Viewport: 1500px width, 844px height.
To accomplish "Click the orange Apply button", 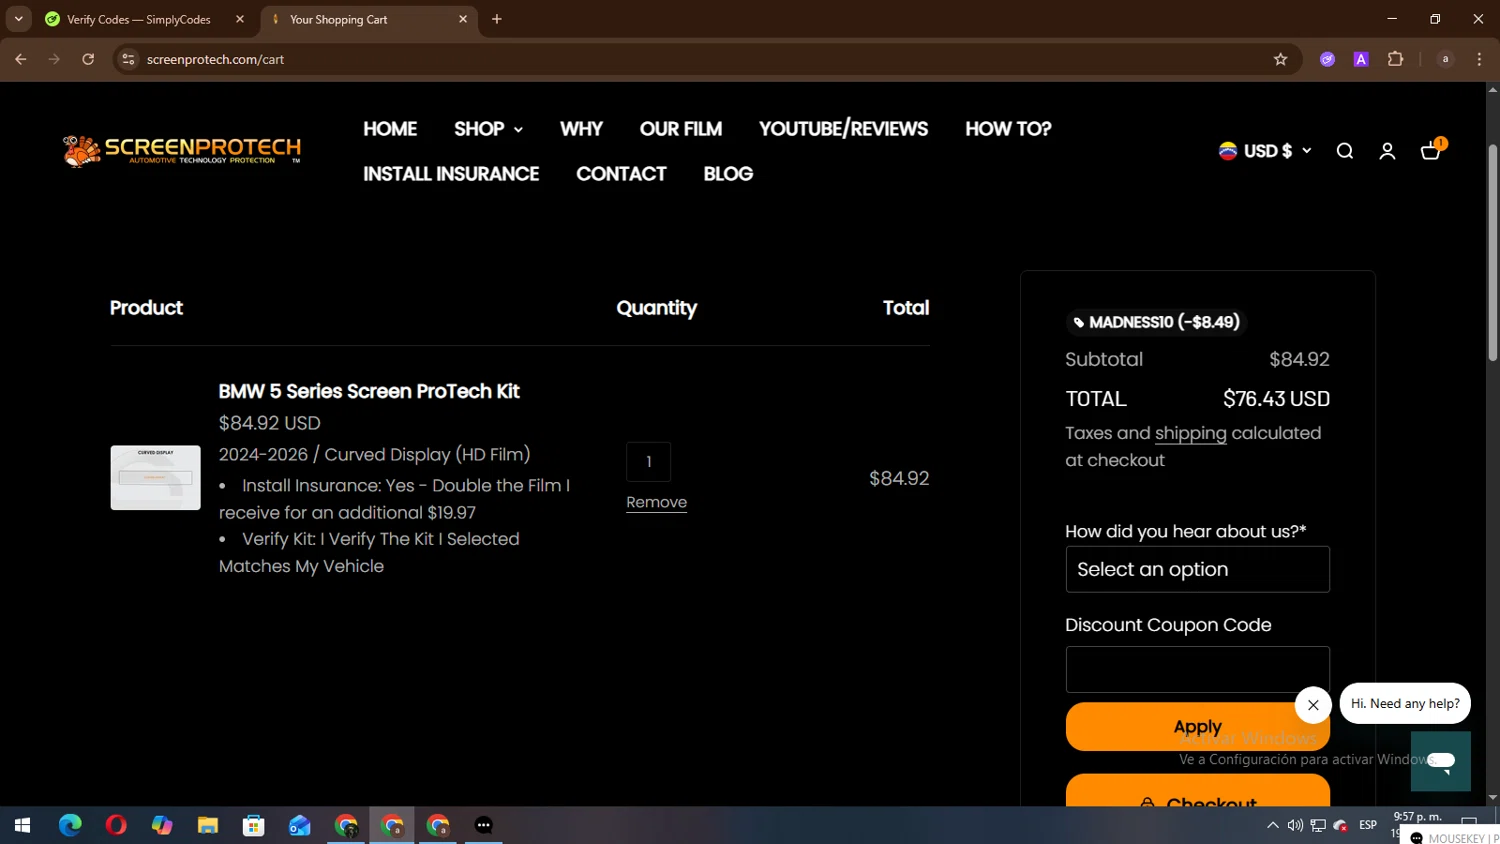I will click(x=1197, y=726).
